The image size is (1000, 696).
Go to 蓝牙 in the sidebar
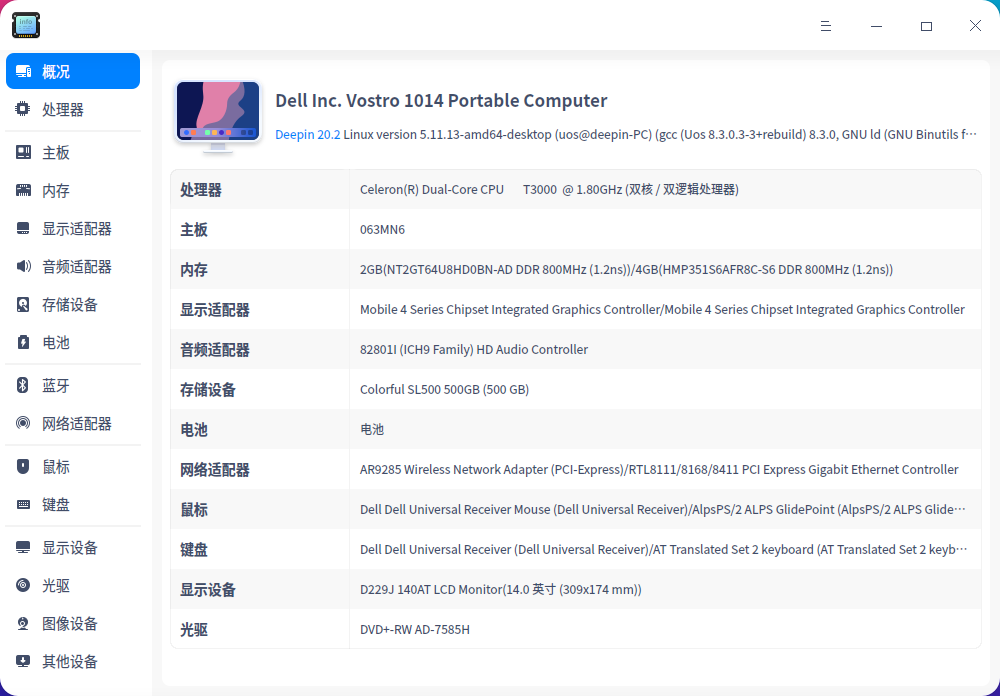[73, 385]
